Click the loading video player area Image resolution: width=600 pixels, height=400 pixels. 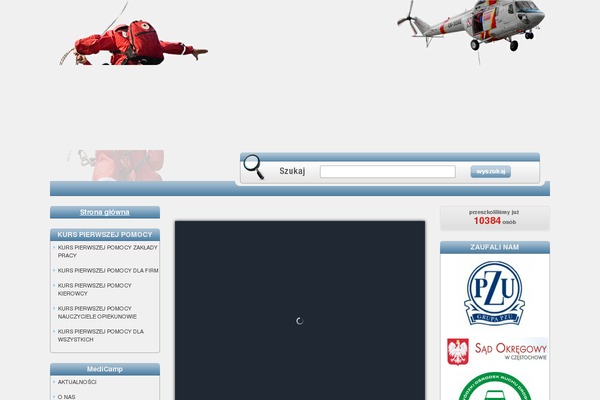point(300,310)
